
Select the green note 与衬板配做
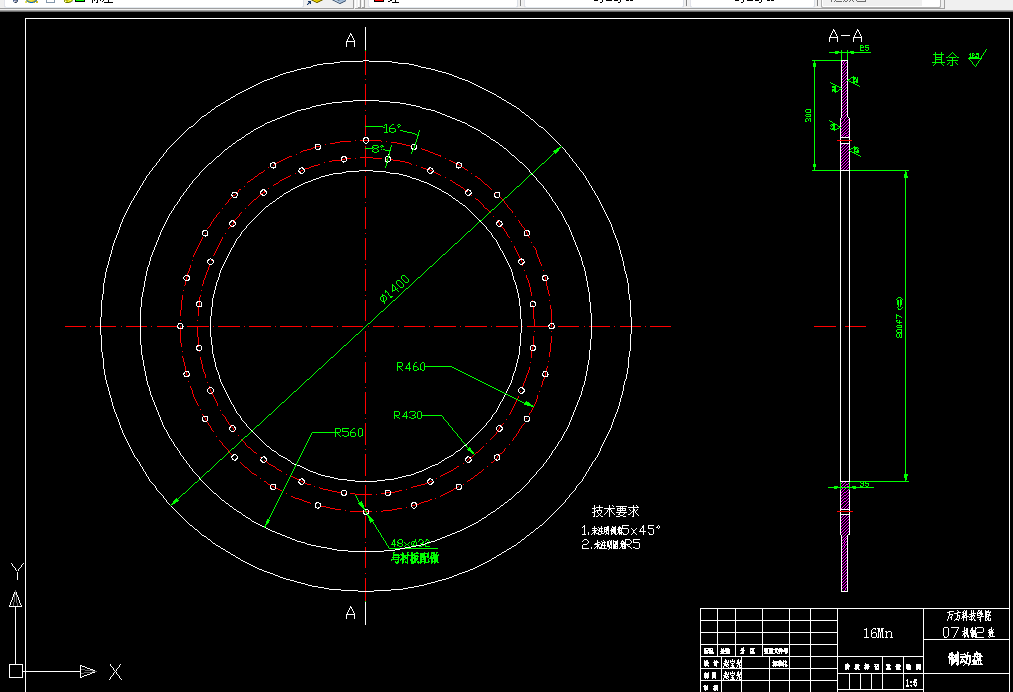pos(415,558)
